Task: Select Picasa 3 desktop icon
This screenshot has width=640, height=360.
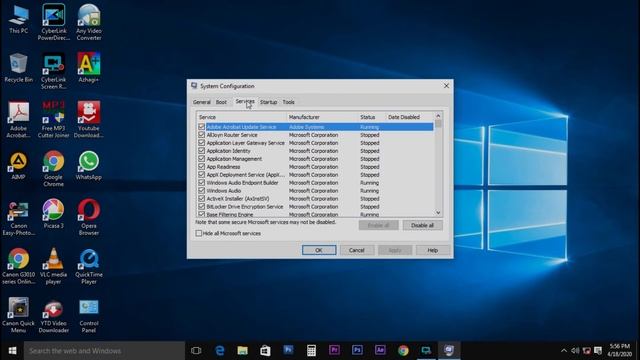Action: tap(53, 213)
